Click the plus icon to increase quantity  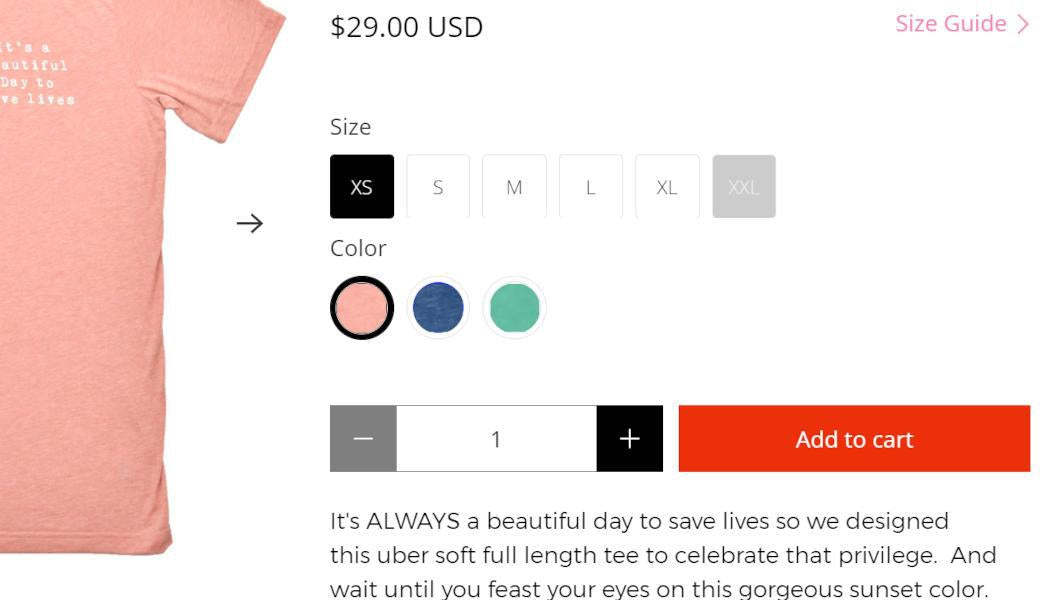coord(629,438)
